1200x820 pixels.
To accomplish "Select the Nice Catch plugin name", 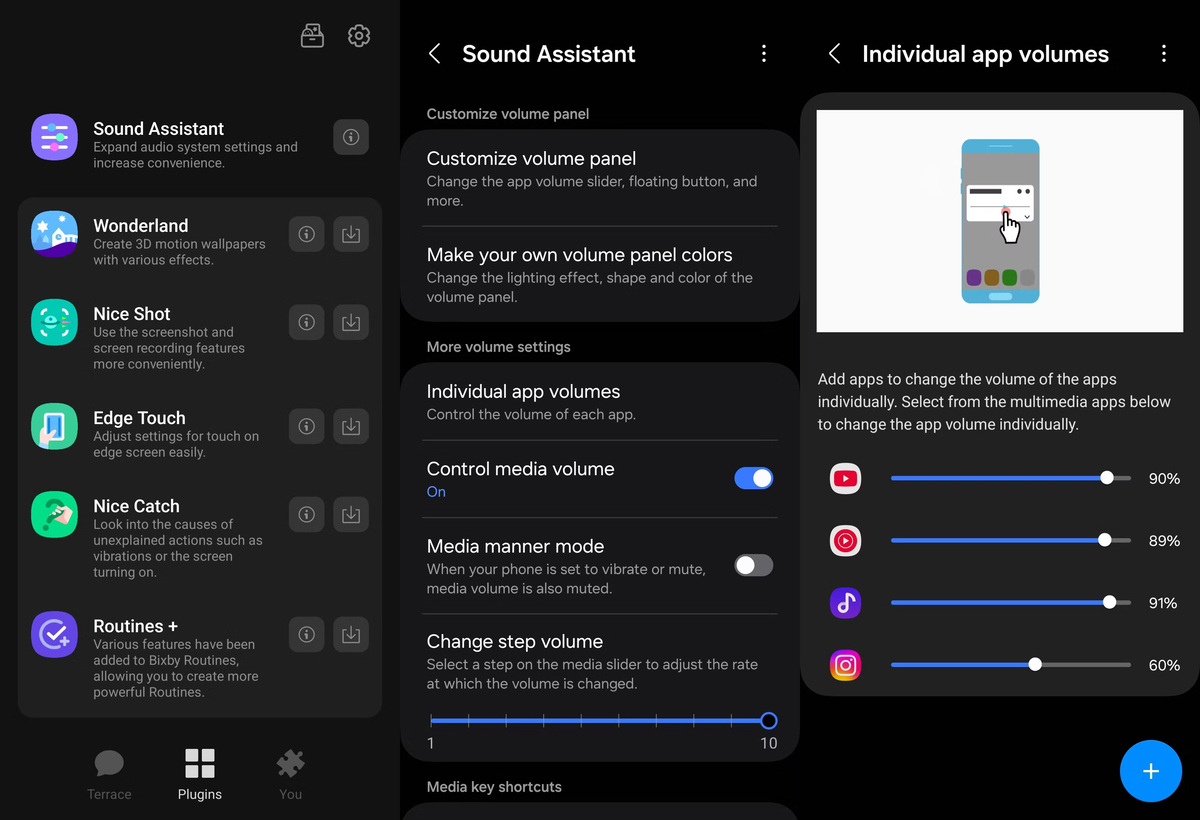I will point(136,506).
